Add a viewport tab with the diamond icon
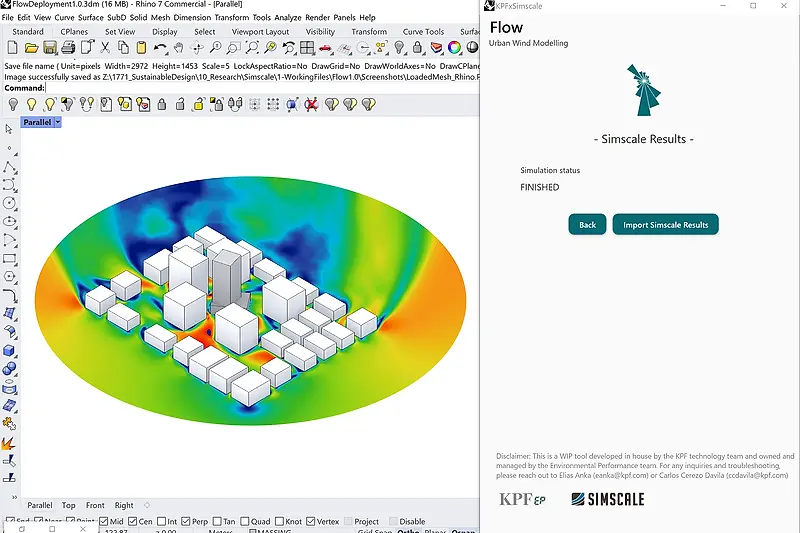Screen dimensions: 800x533 coord(147,505)
